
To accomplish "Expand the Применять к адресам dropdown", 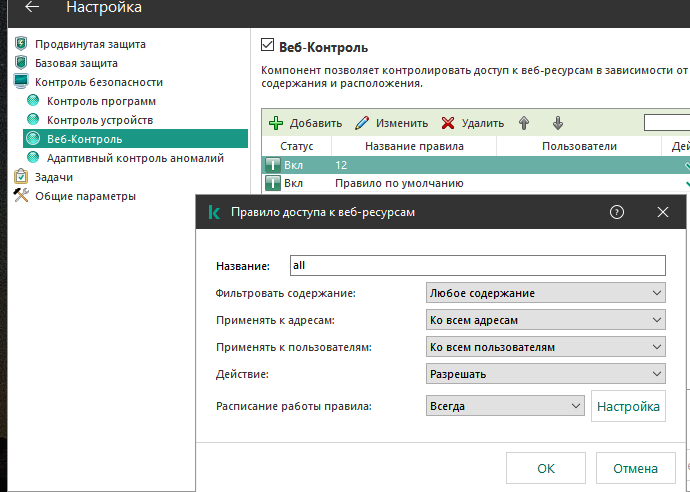I will (x=546, y=320).
